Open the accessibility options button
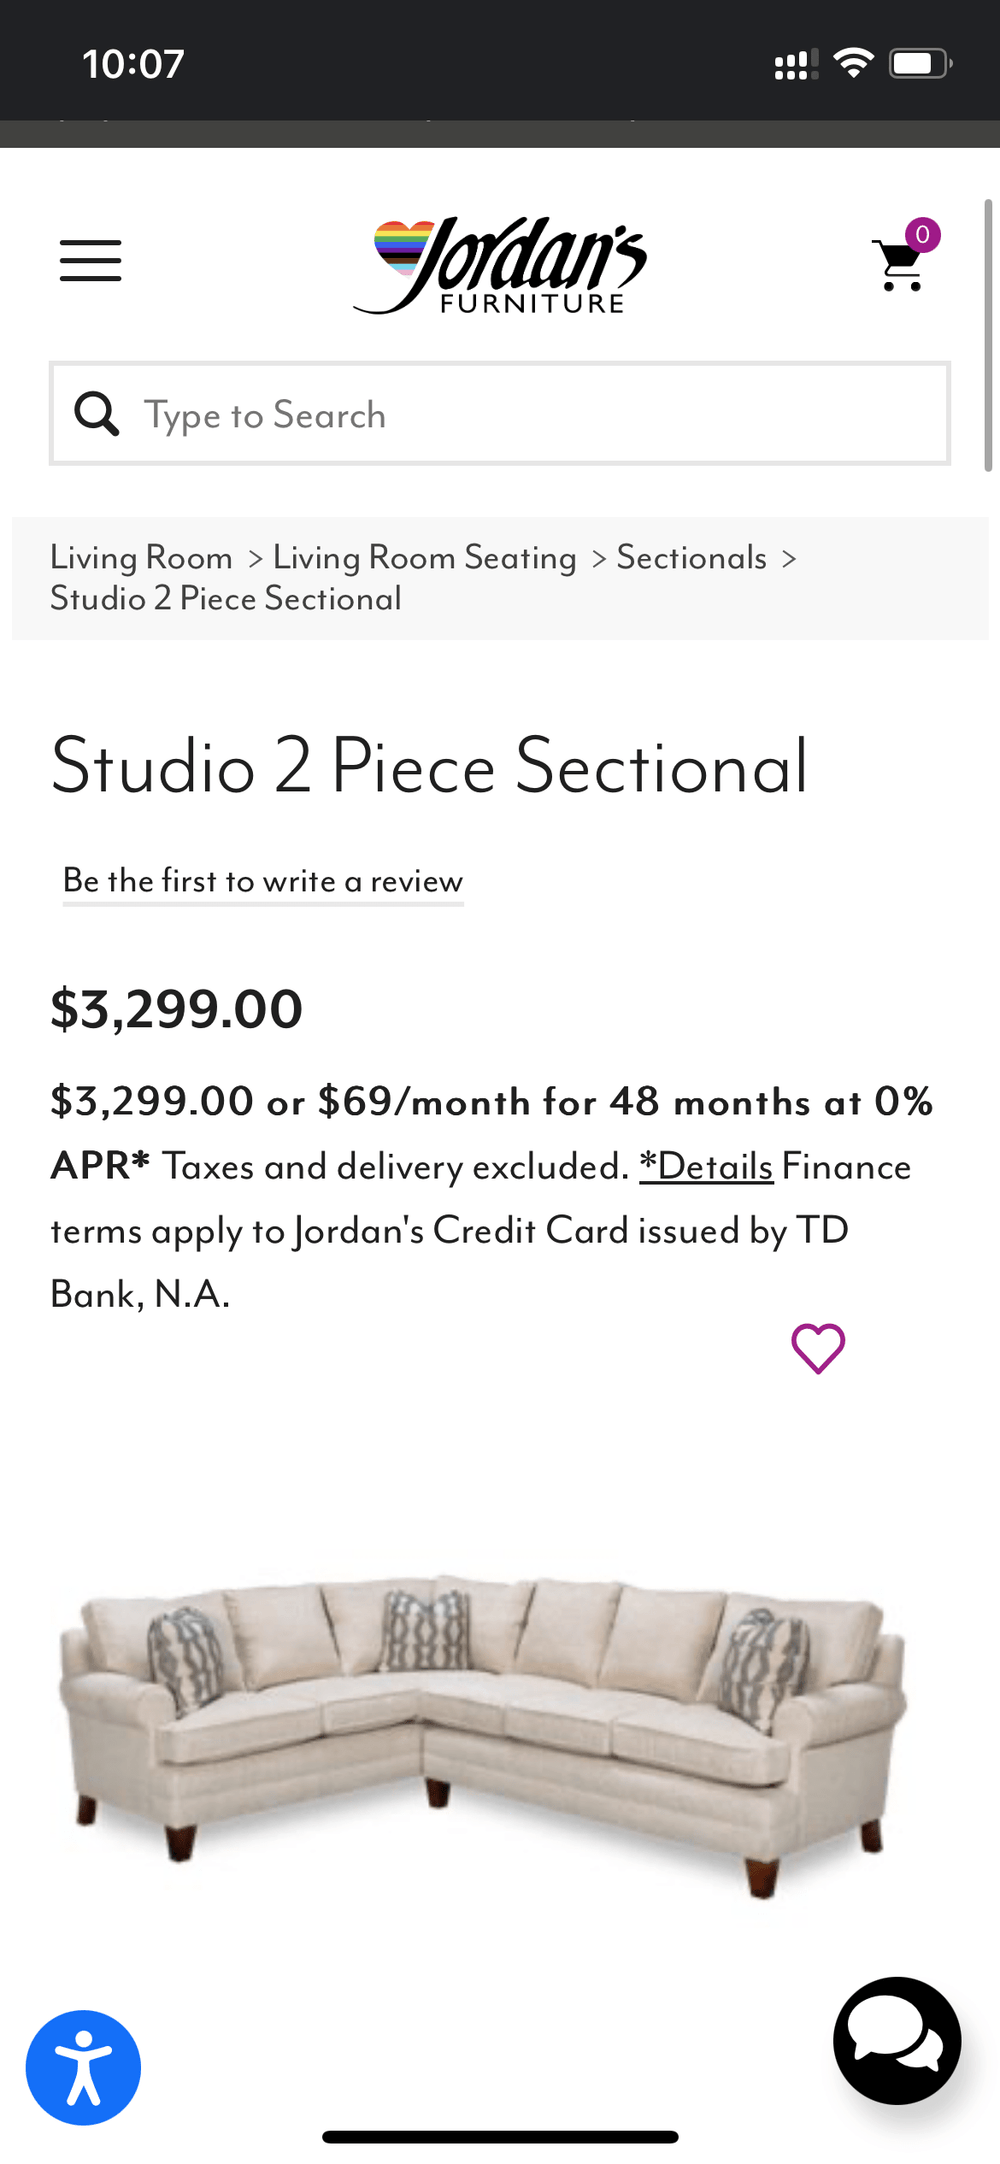Viewport: 1000px width, 2164px height. tap(83, 2067)
